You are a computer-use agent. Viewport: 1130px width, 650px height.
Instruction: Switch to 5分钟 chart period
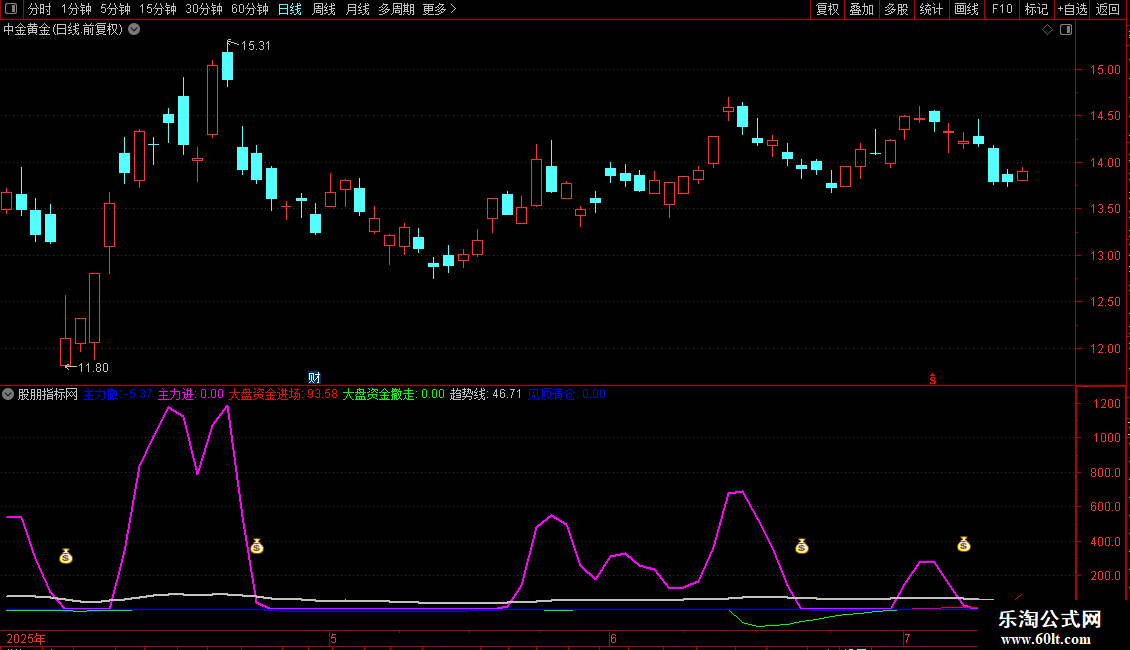click(115, 9)
